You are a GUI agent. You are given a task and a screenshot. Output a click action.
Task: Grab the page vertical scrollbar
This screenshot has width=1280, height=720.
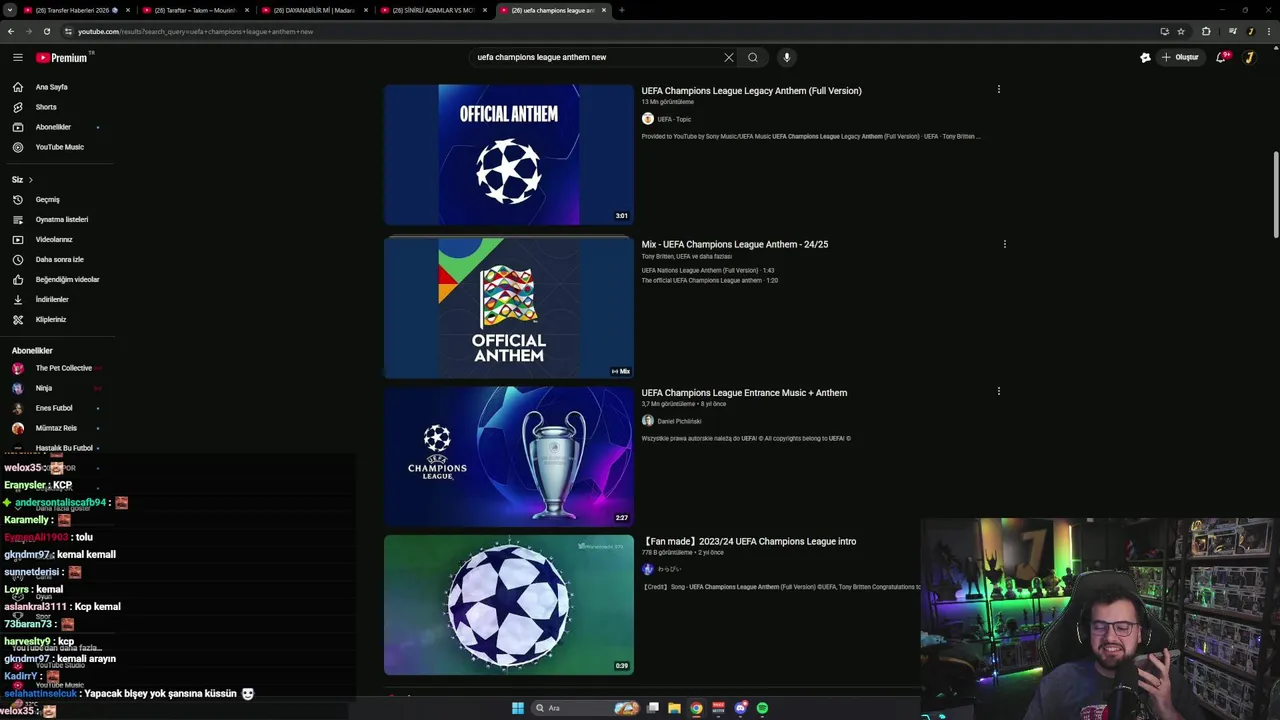pos(1275,195)
